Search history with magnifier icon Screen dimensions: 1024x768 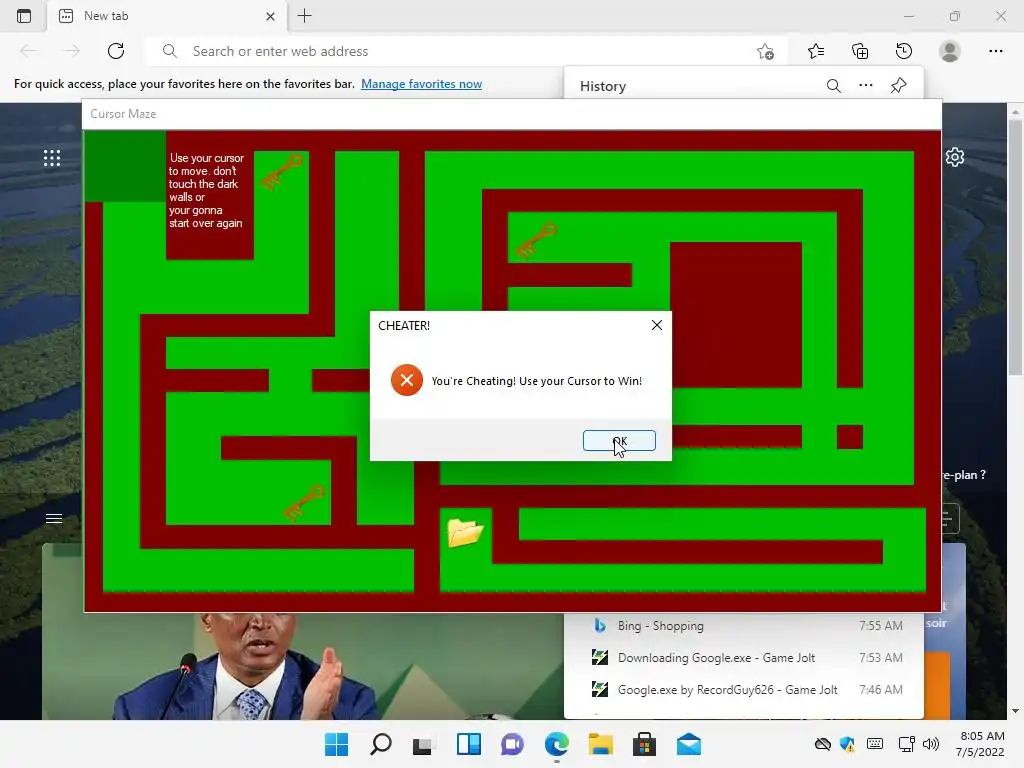(833, 86)
